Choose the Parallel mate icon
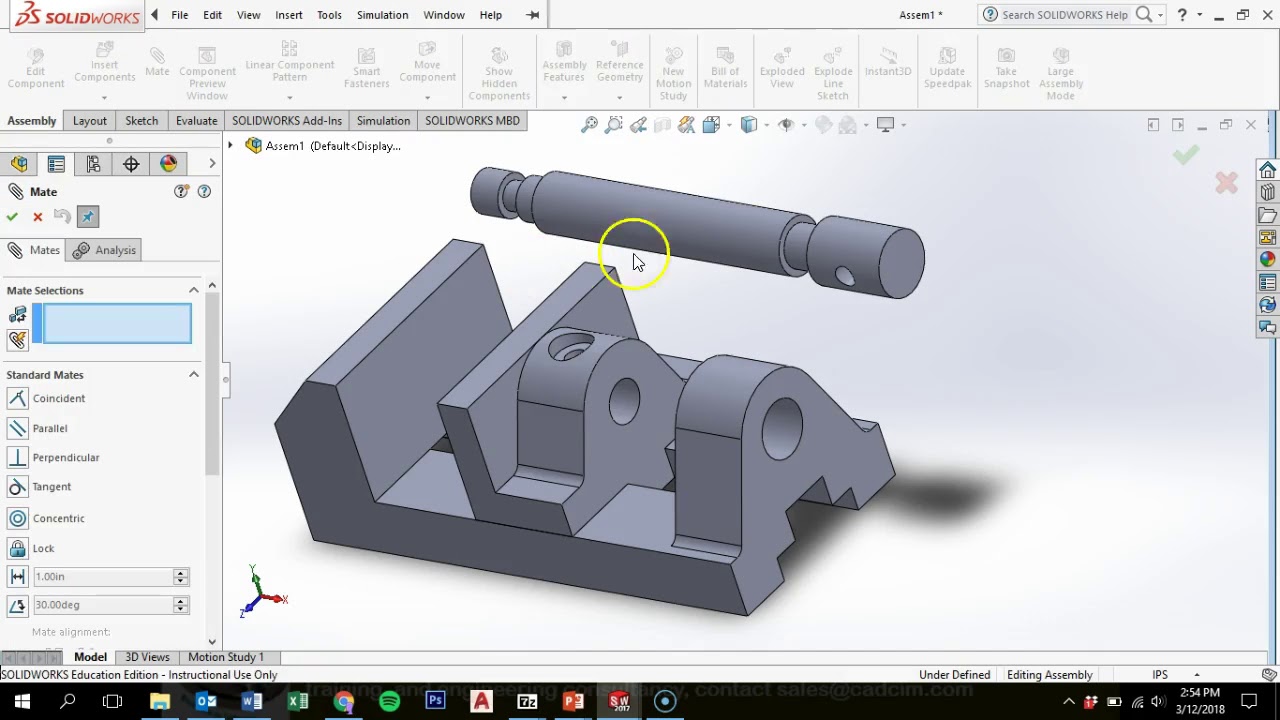 point(17,428)
